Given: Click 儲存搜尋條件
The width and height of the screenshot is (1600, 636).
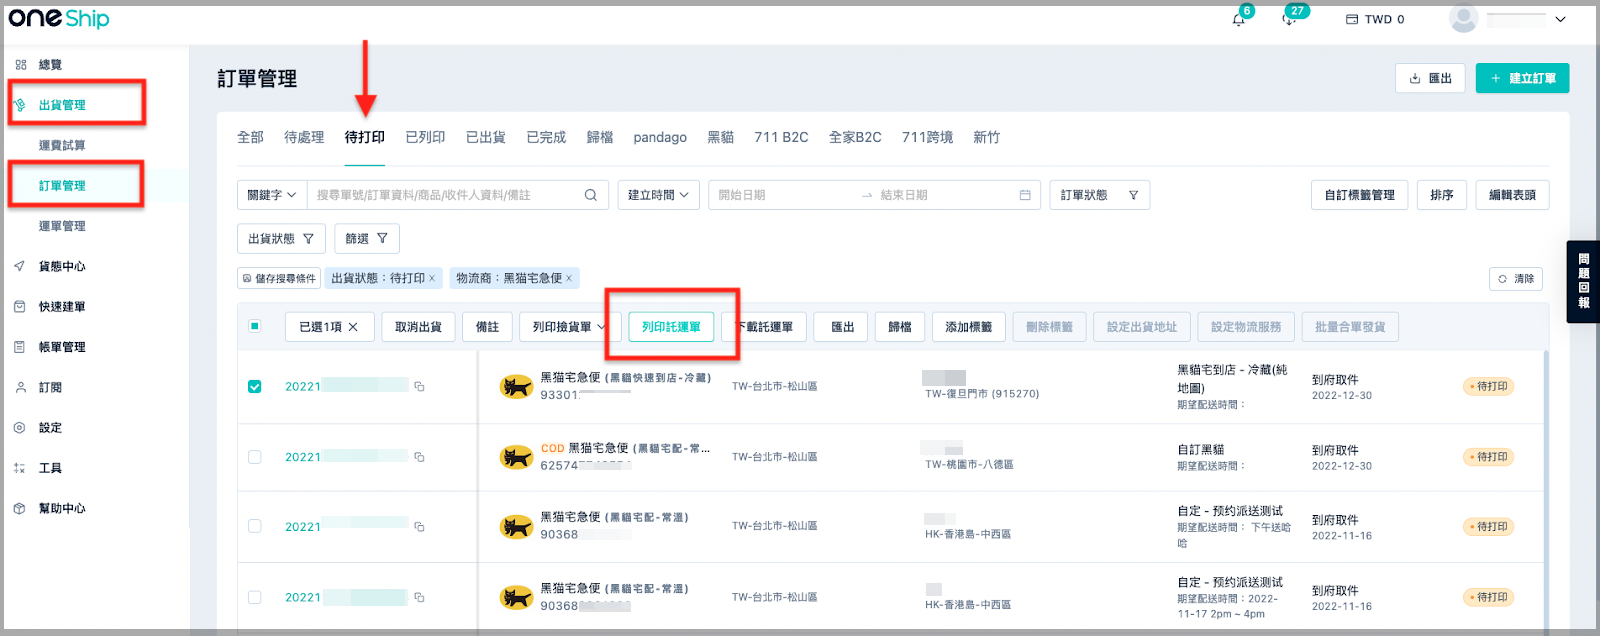Looking at the screenshot, I should point(279,278).
